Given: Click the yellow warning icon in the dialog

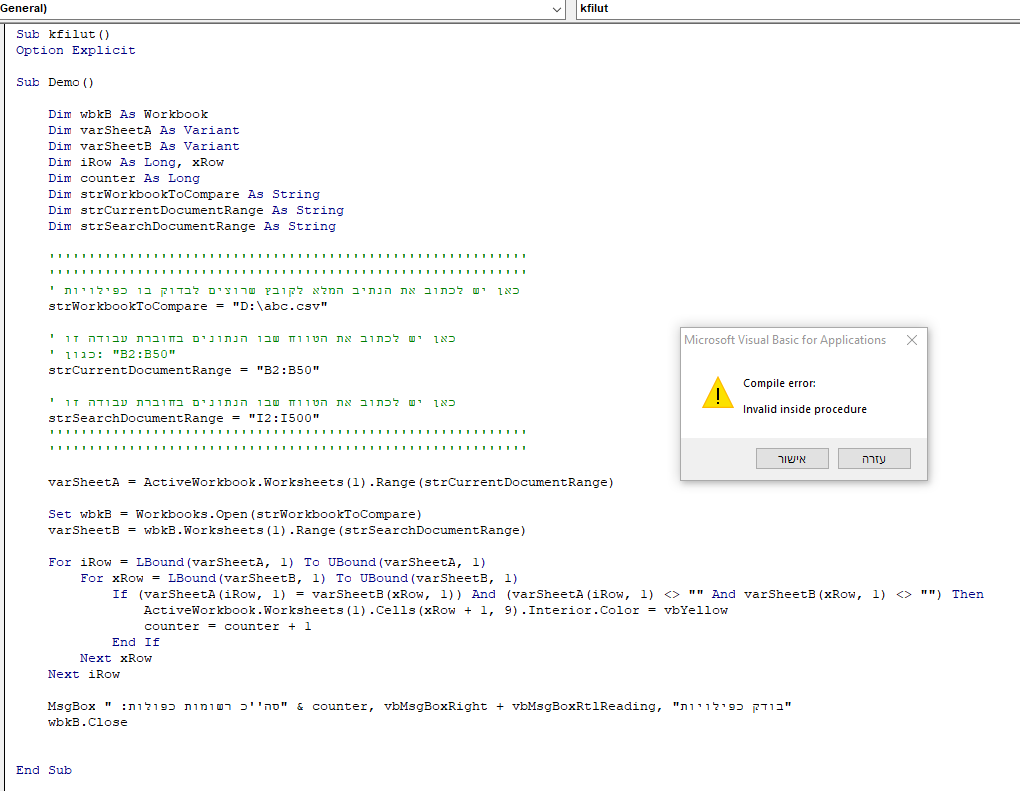Looking at the screenshot, I should 718,393.
